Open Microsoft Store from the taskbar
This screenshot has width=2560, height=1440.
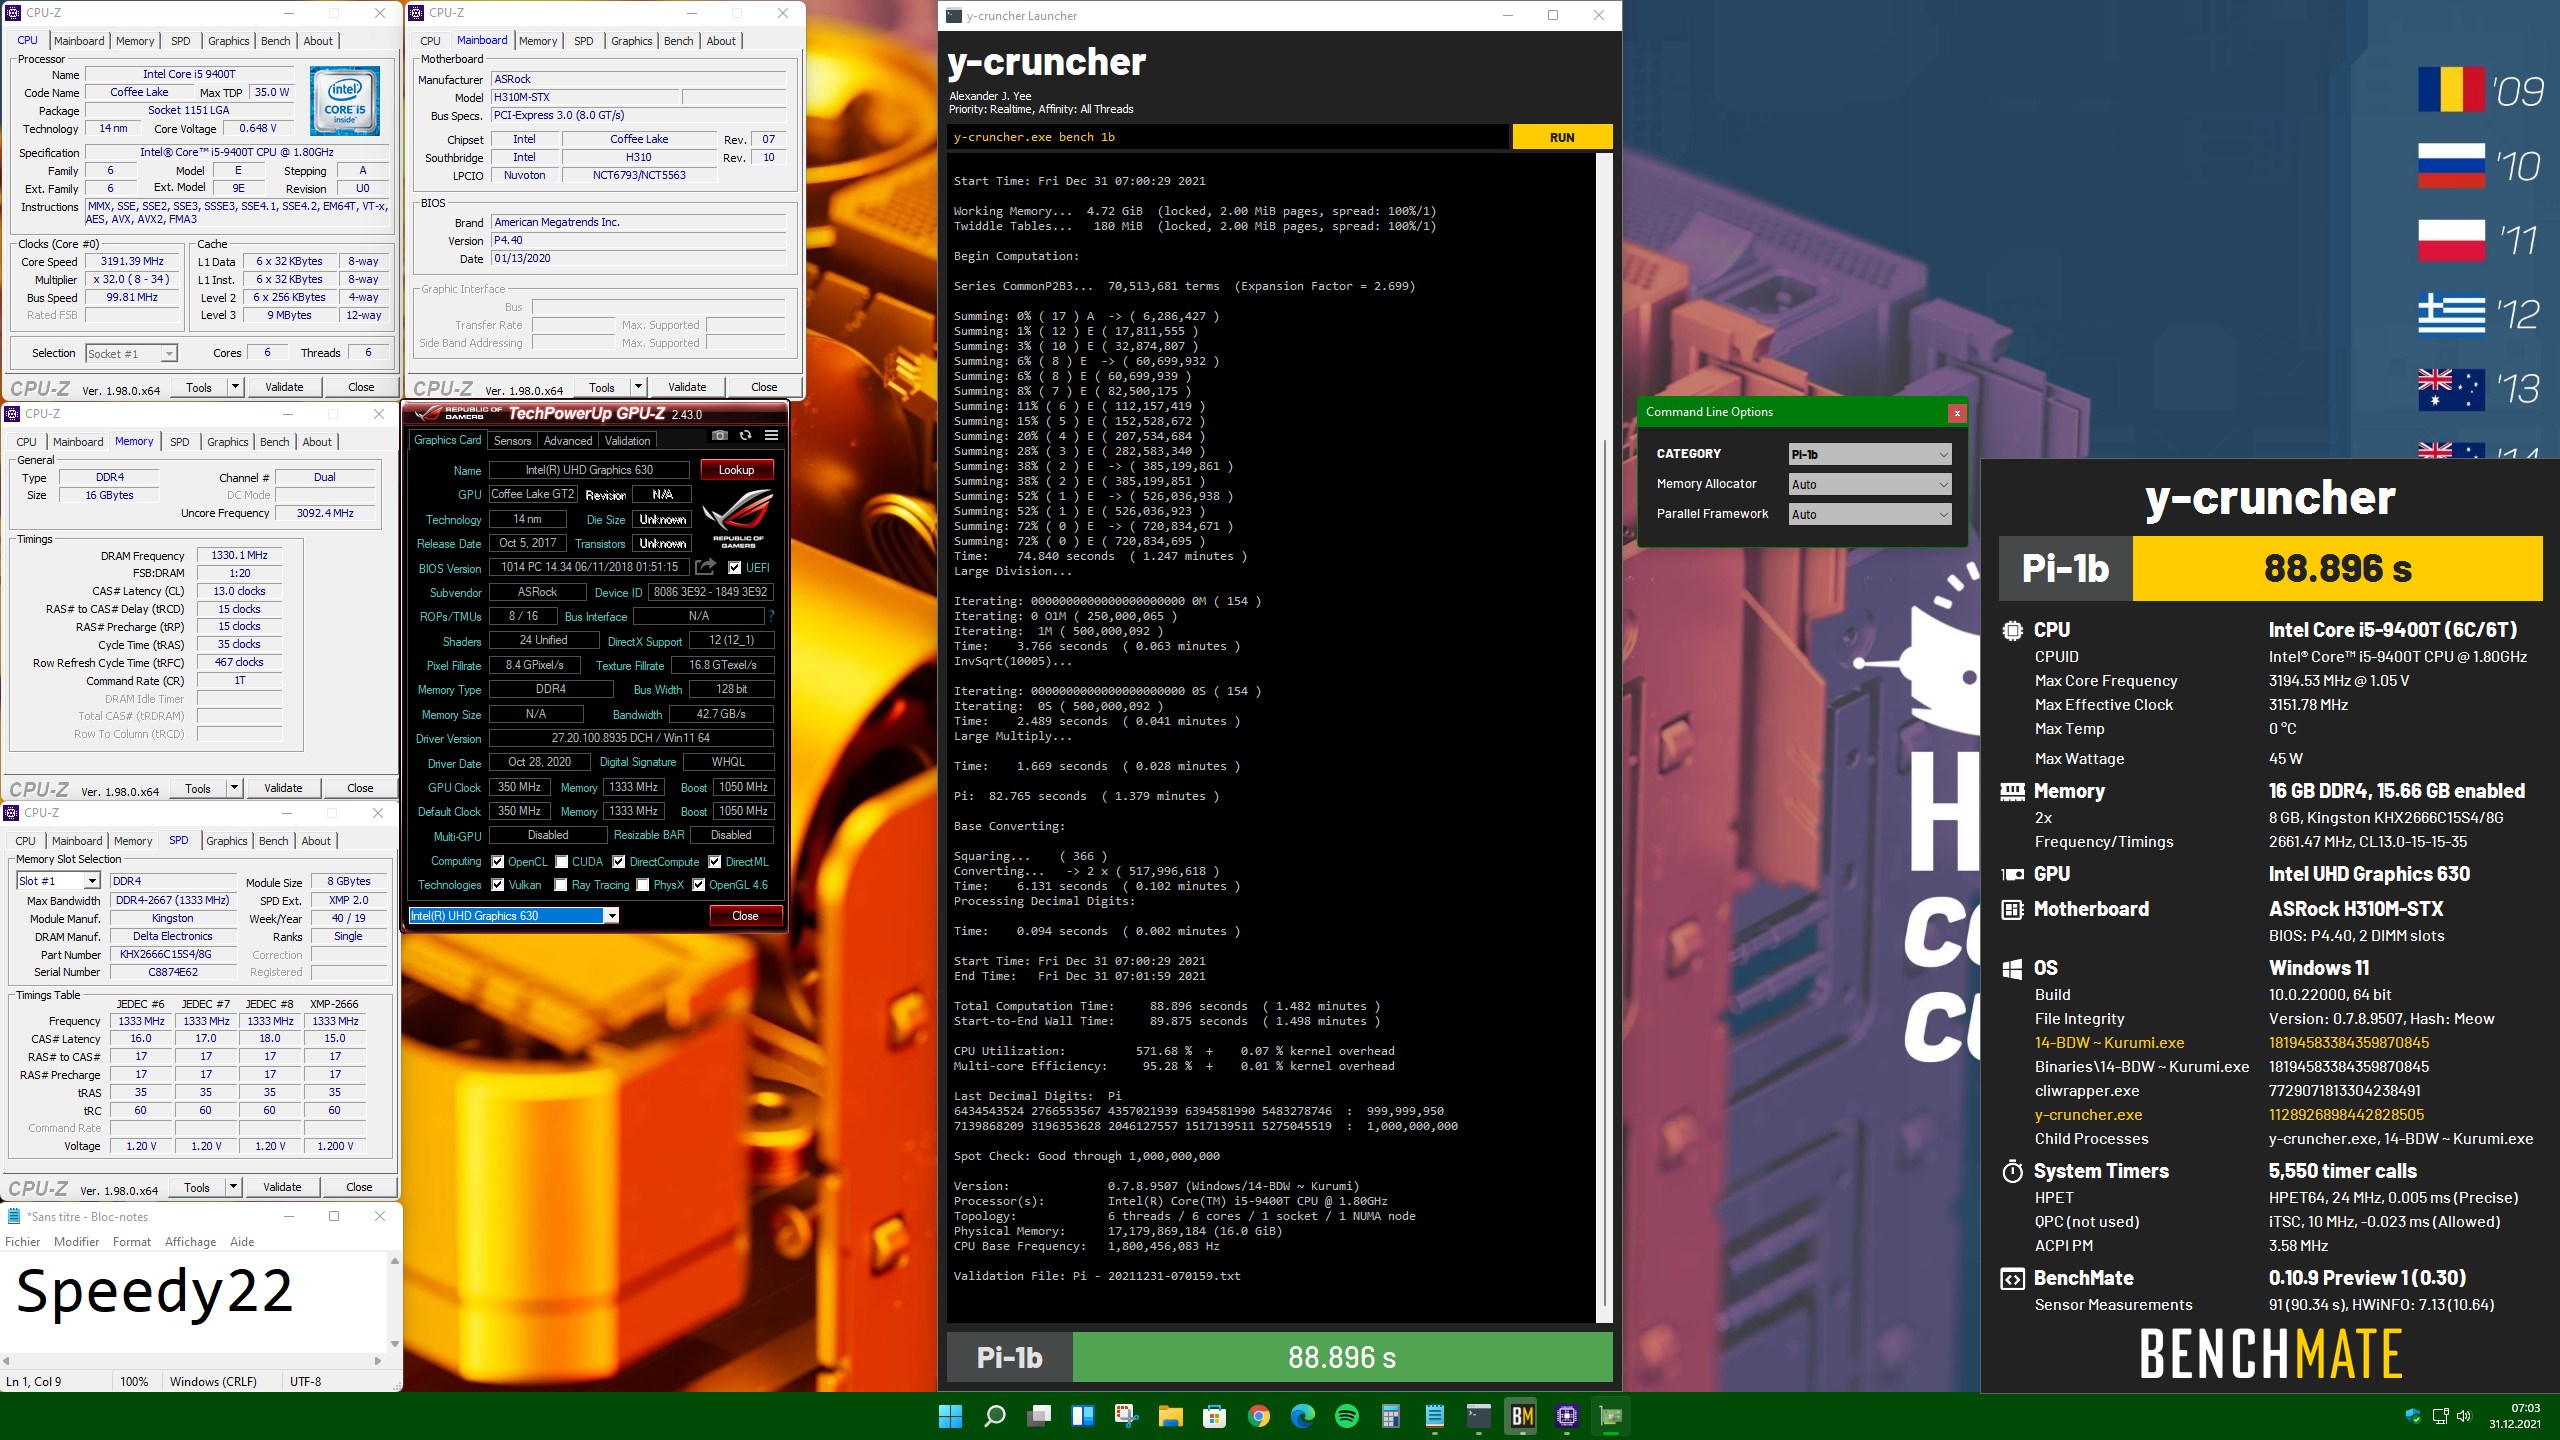pyautogui.click(x=1215, y=1416)
